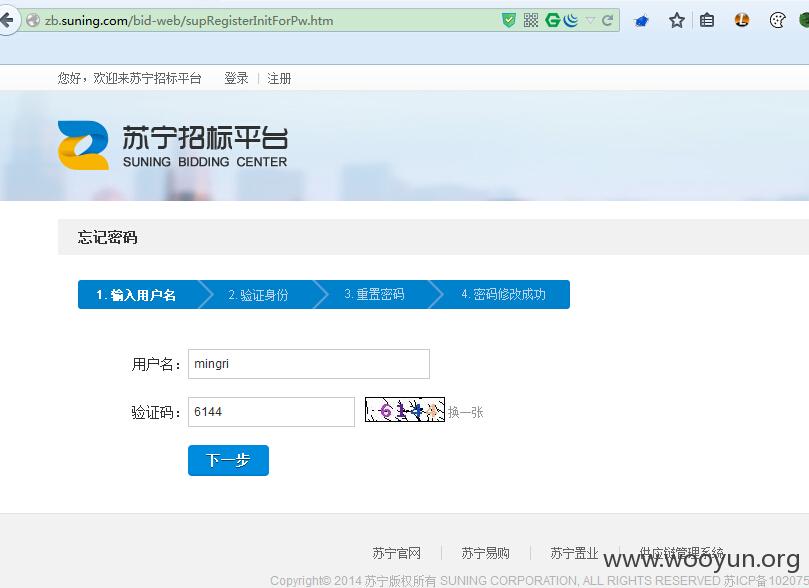Screen dimensions: 809x588
Task: Click the globe site identity icon
Action: (x=33, y=21)
